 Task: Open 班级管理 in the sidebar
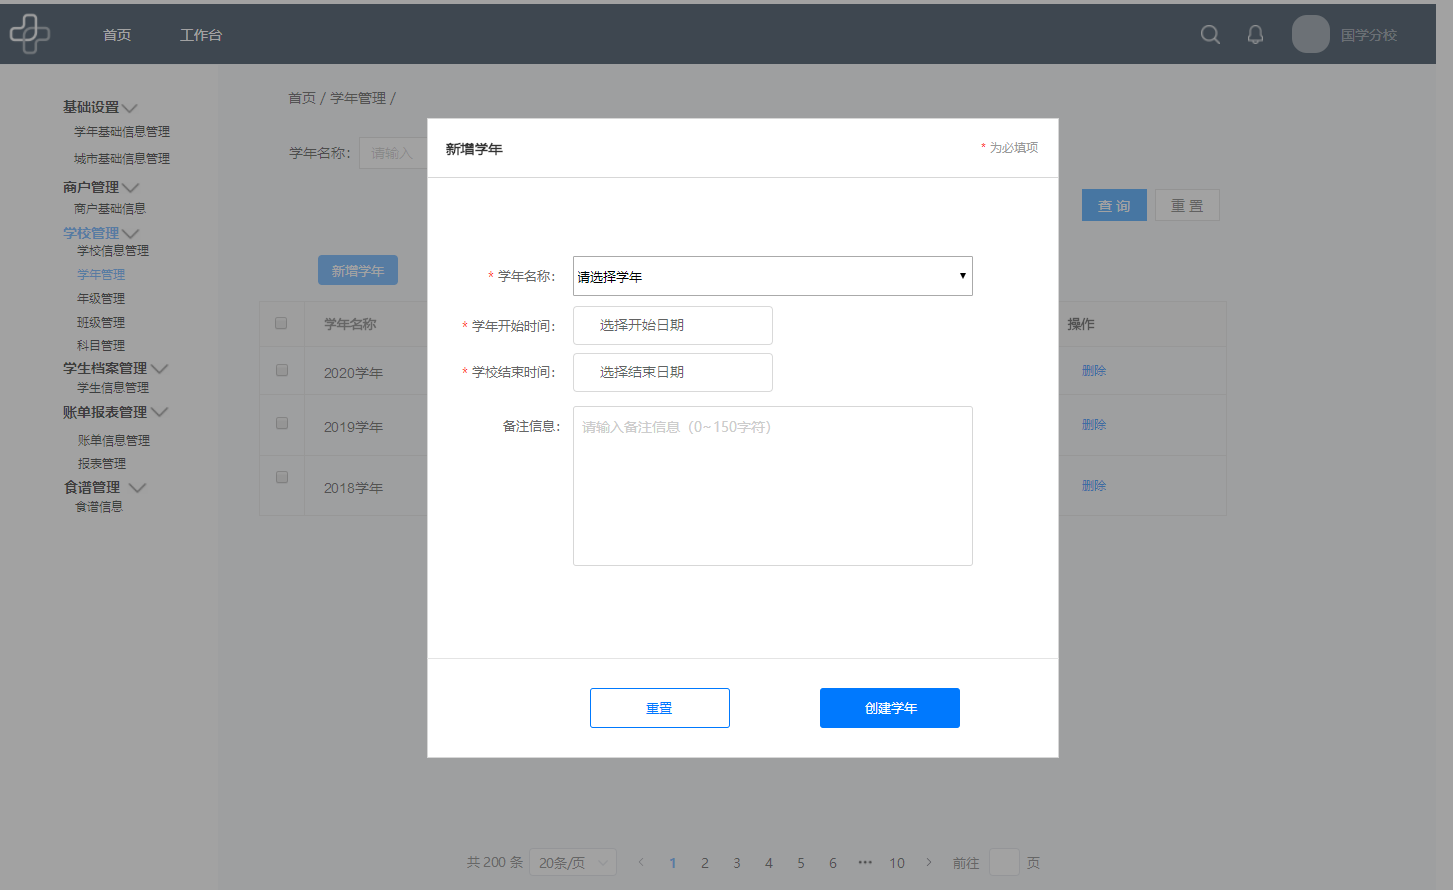coord(101,322)
